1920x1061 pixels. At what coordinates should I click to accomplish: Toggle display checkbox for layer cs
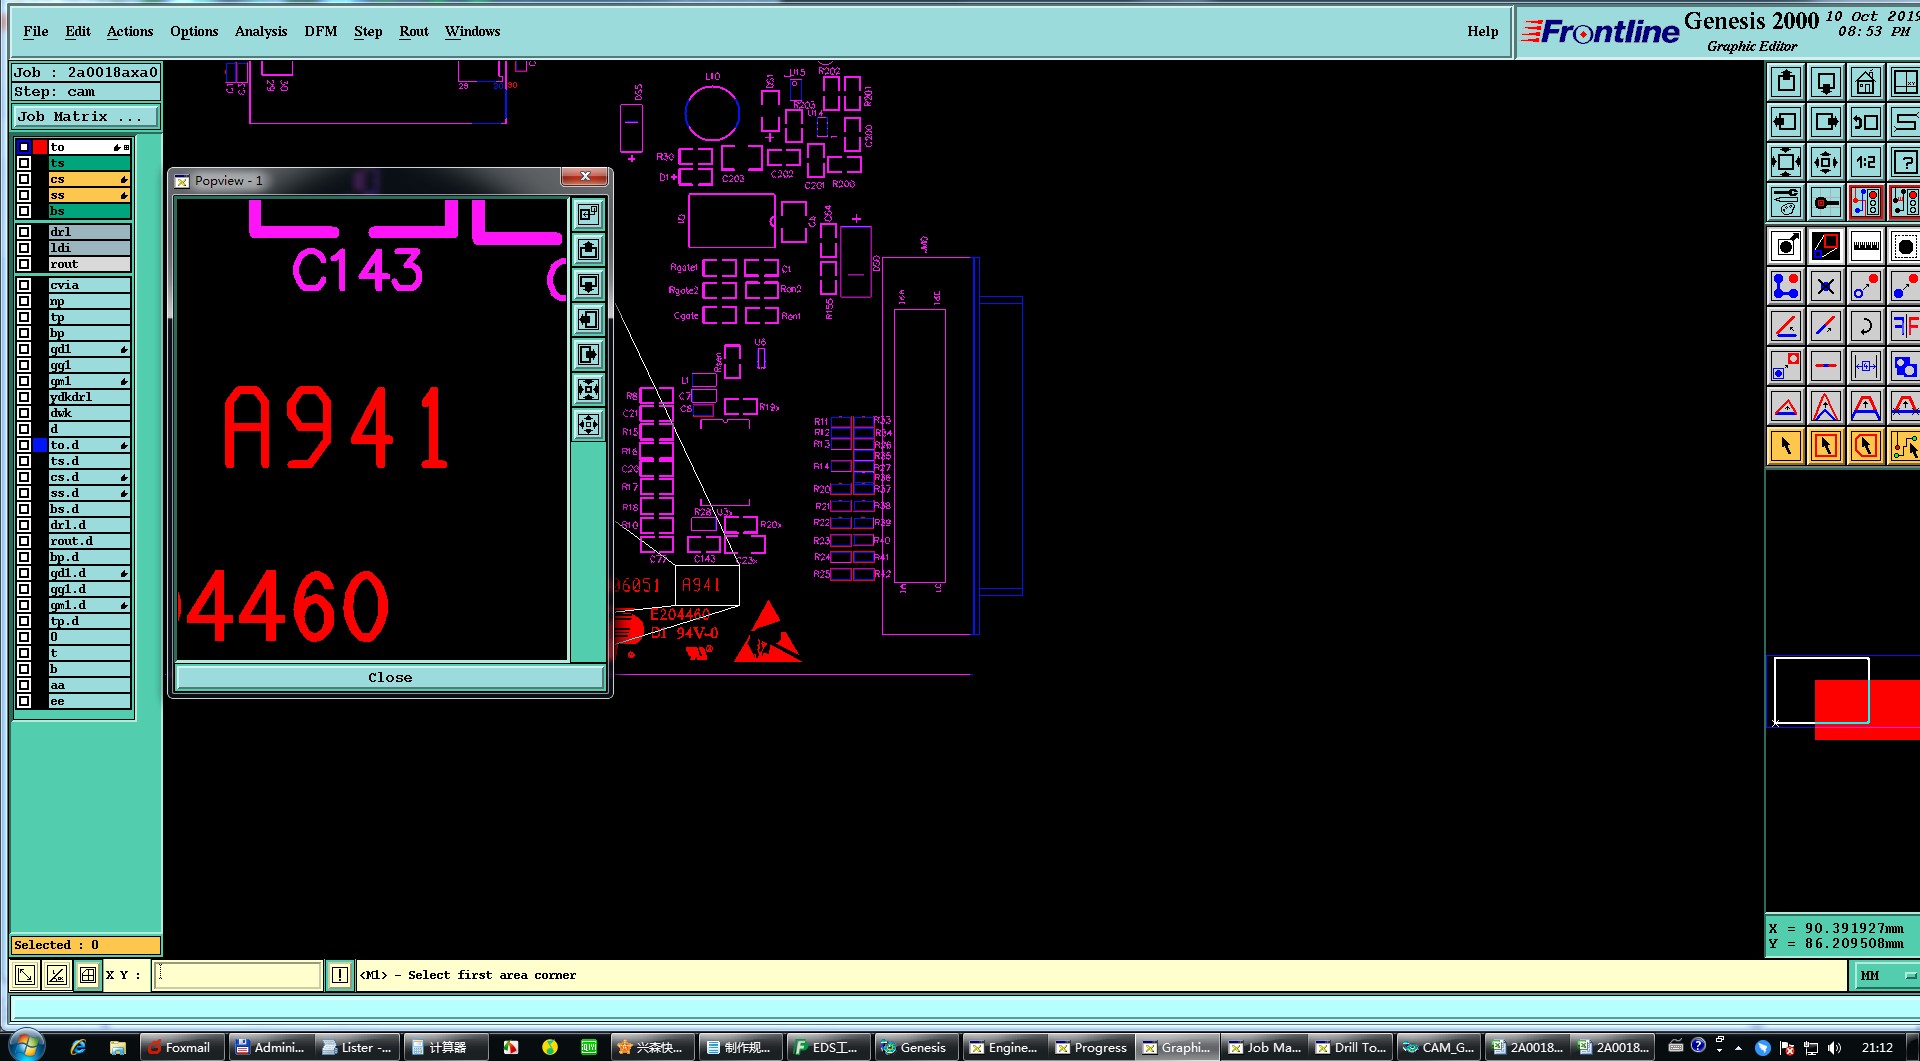[x=24, y=179]
